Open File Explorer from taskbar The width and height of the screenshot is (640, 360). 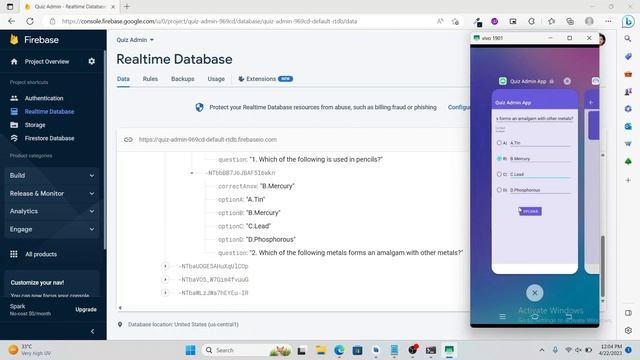click(x=321, y=350)
